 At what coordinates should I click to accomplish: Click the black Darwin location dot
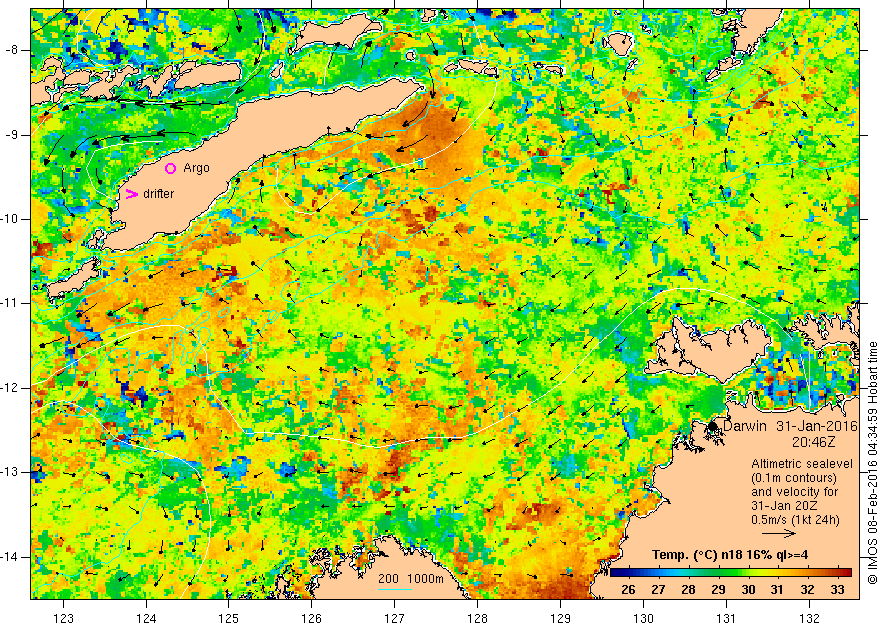(x=713, y=426)
